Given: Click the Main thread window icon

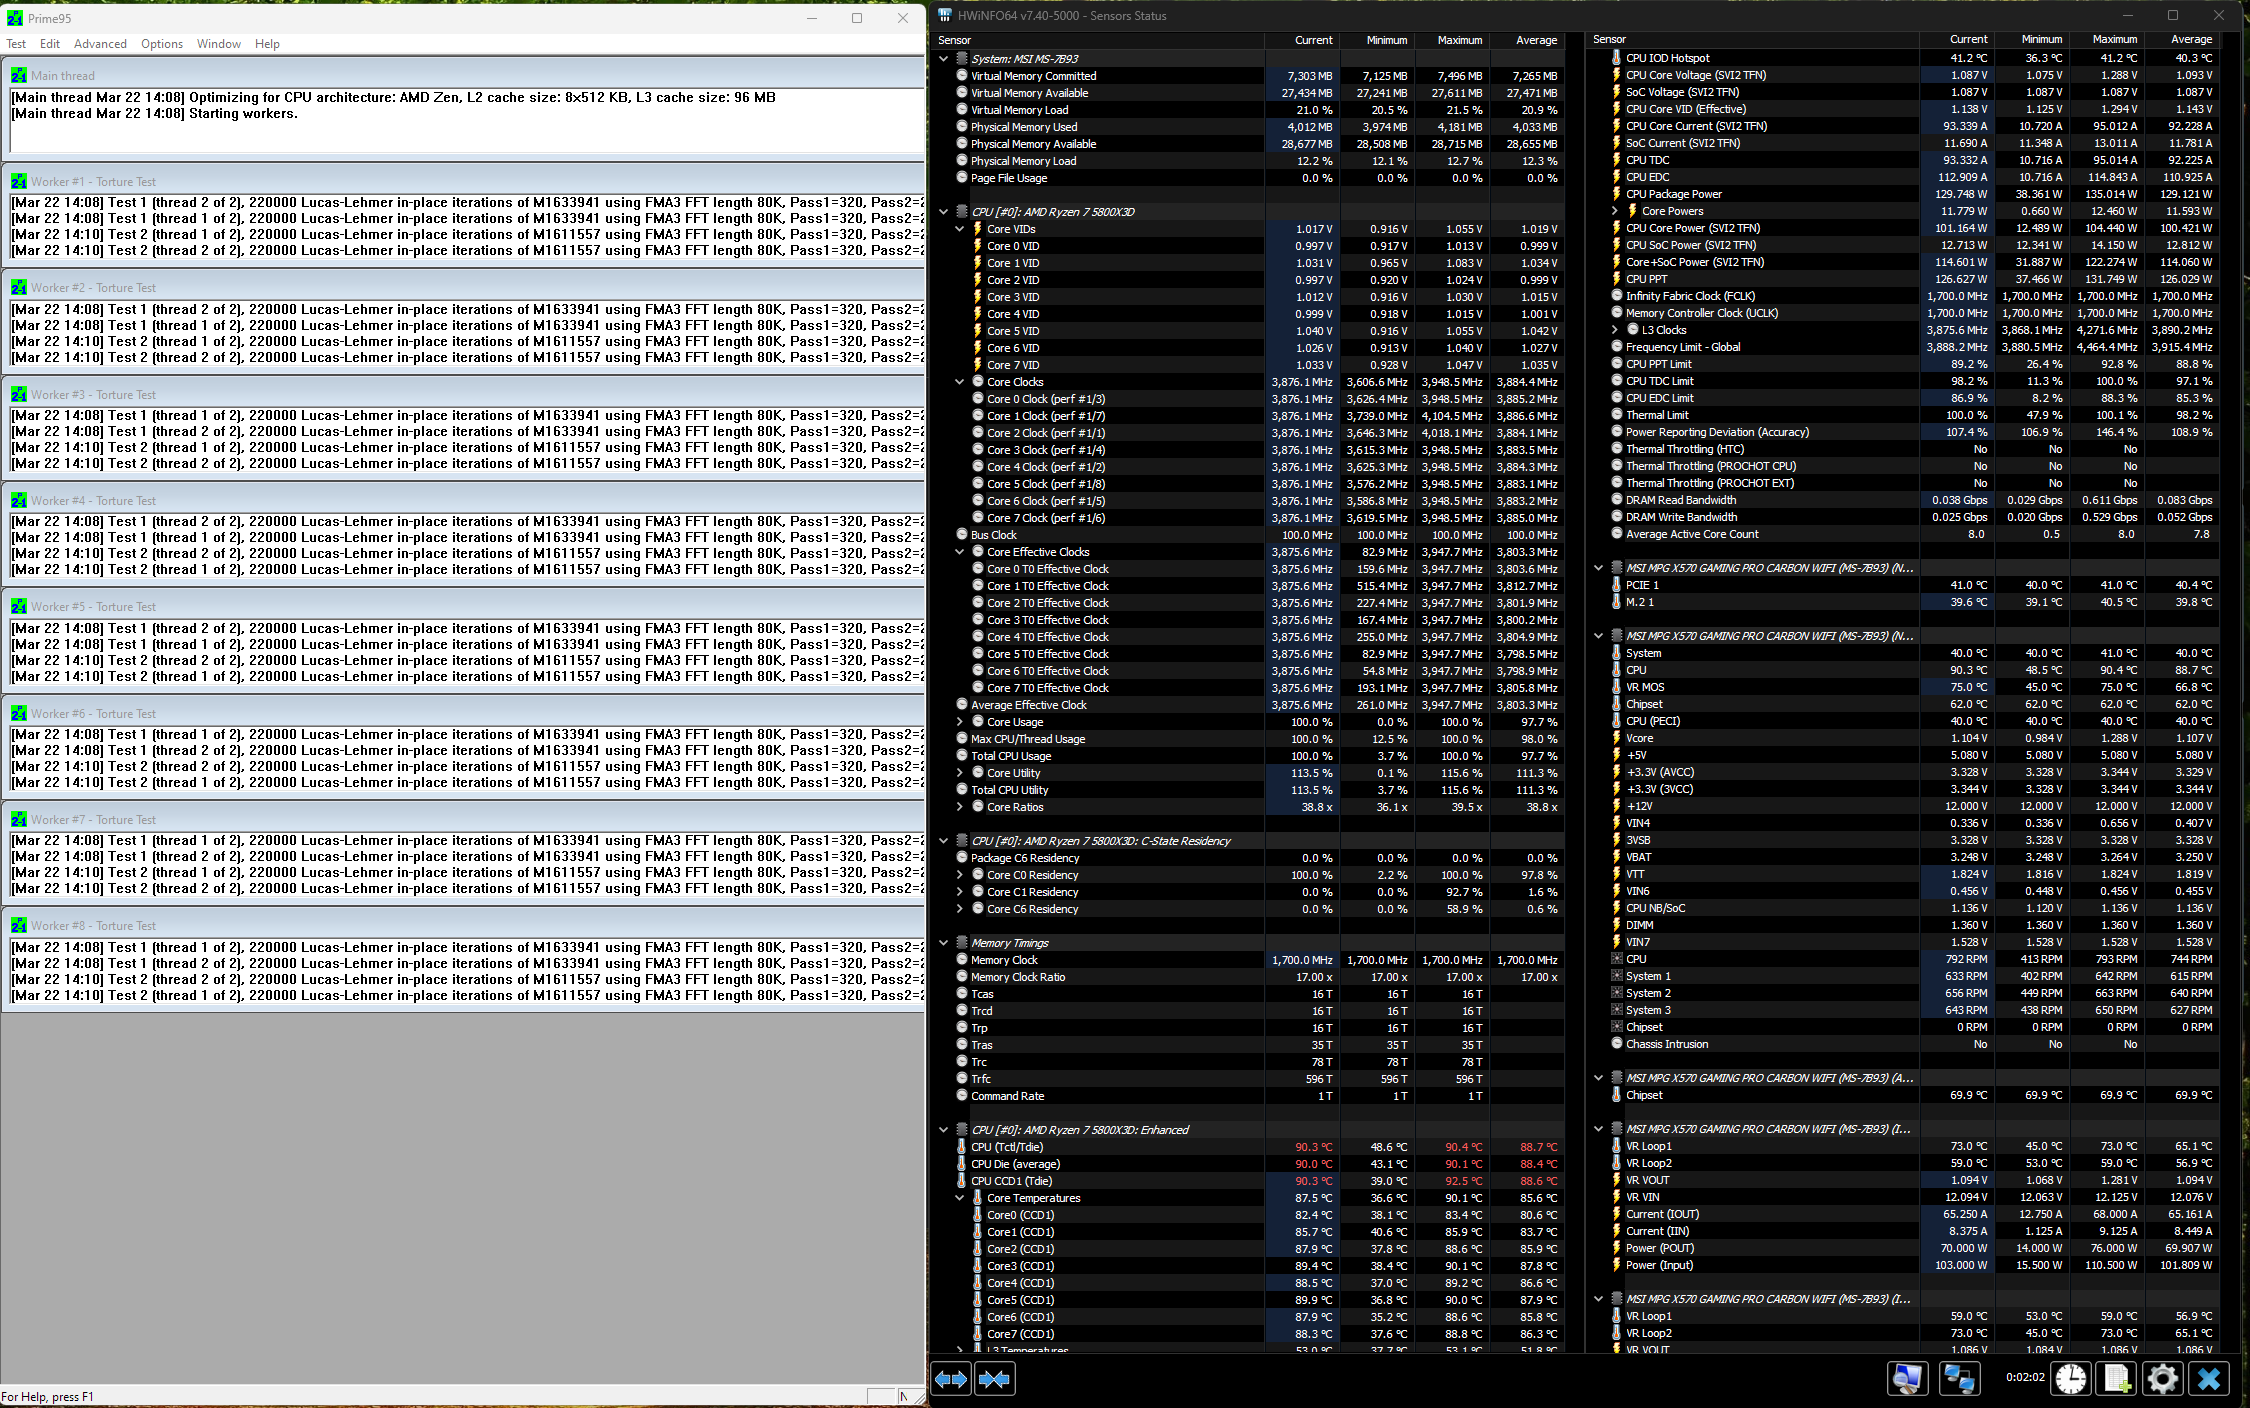Looking at the screenshot, I should [x=18, y=75].
